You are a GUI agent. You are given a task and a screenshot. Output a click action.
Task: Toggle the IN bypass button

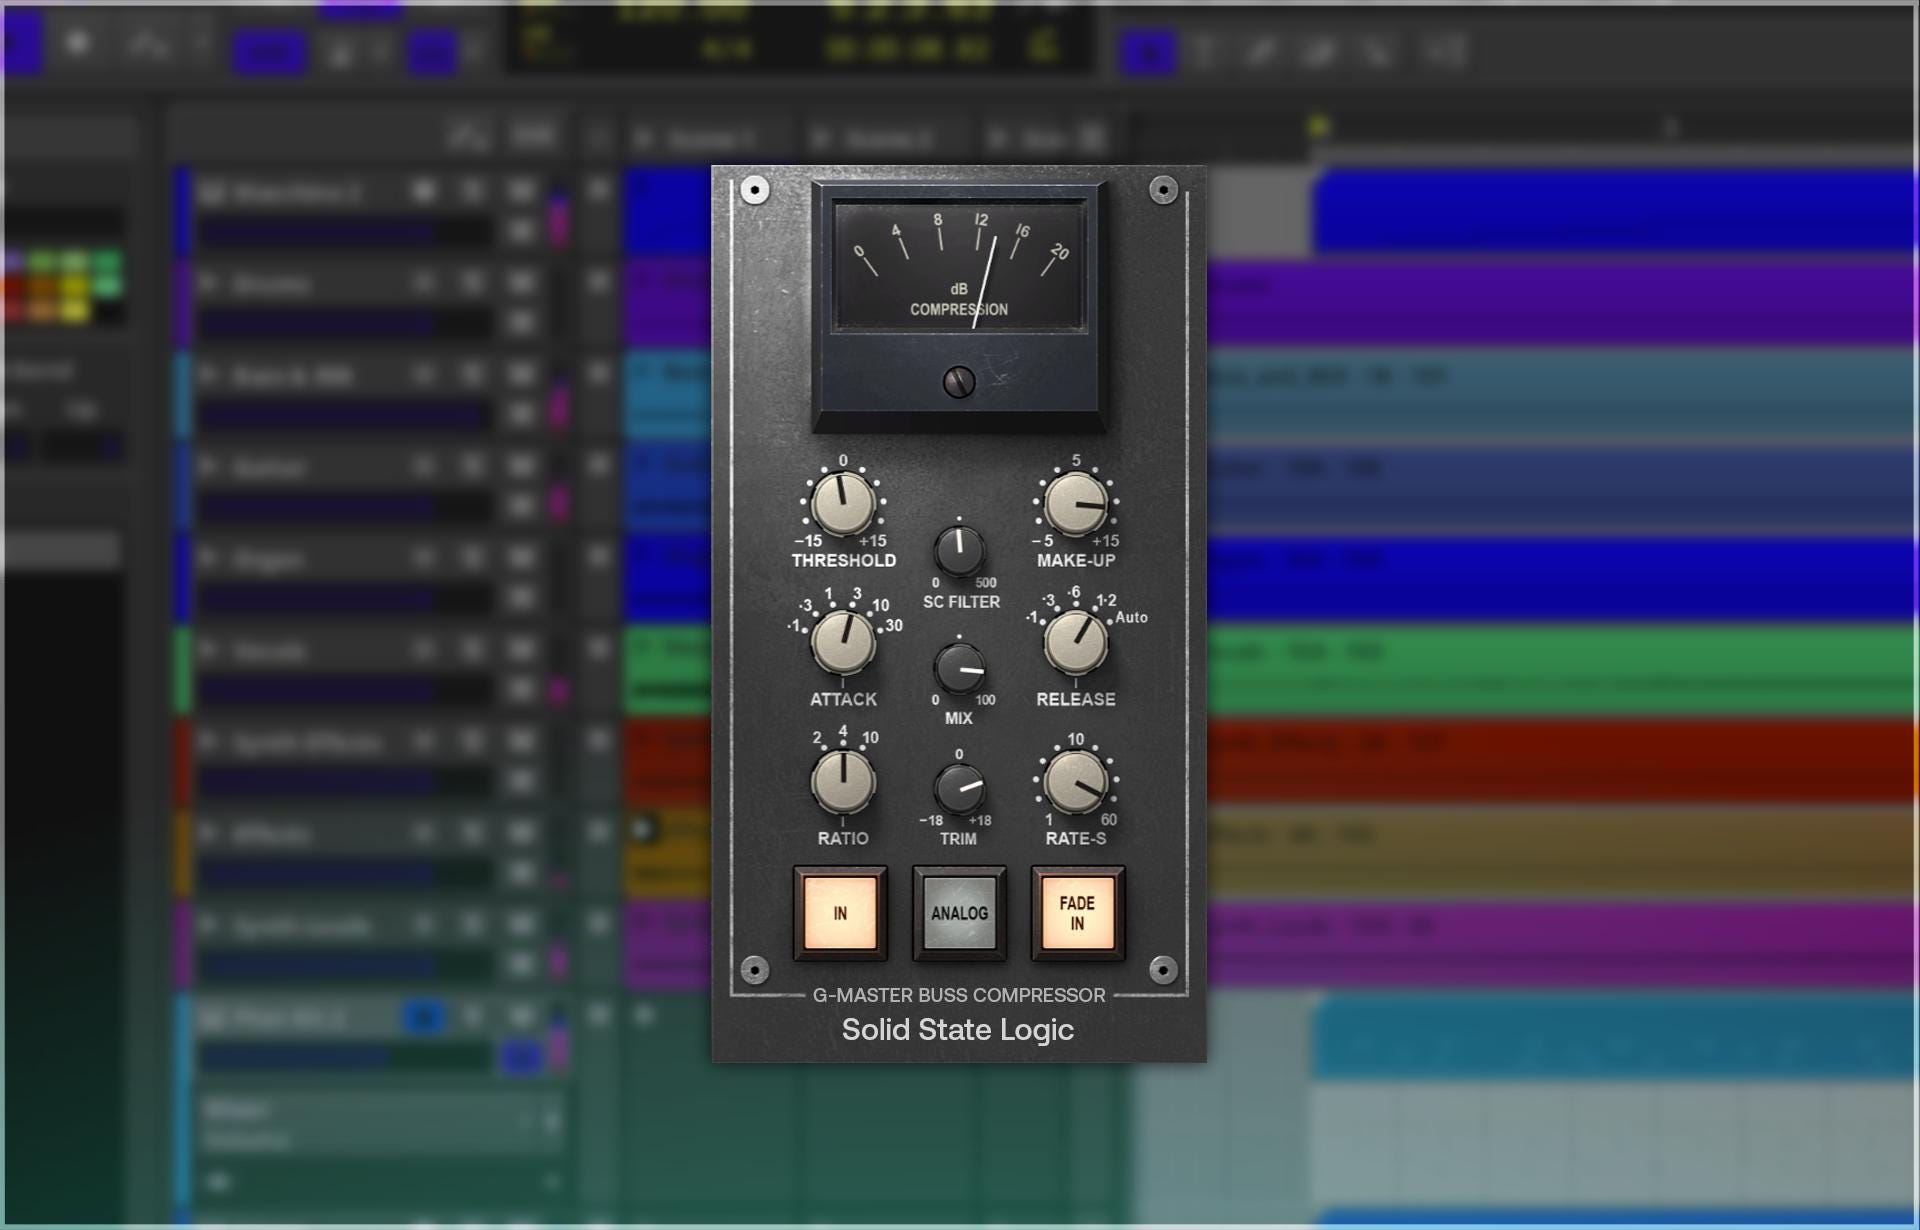840,913
